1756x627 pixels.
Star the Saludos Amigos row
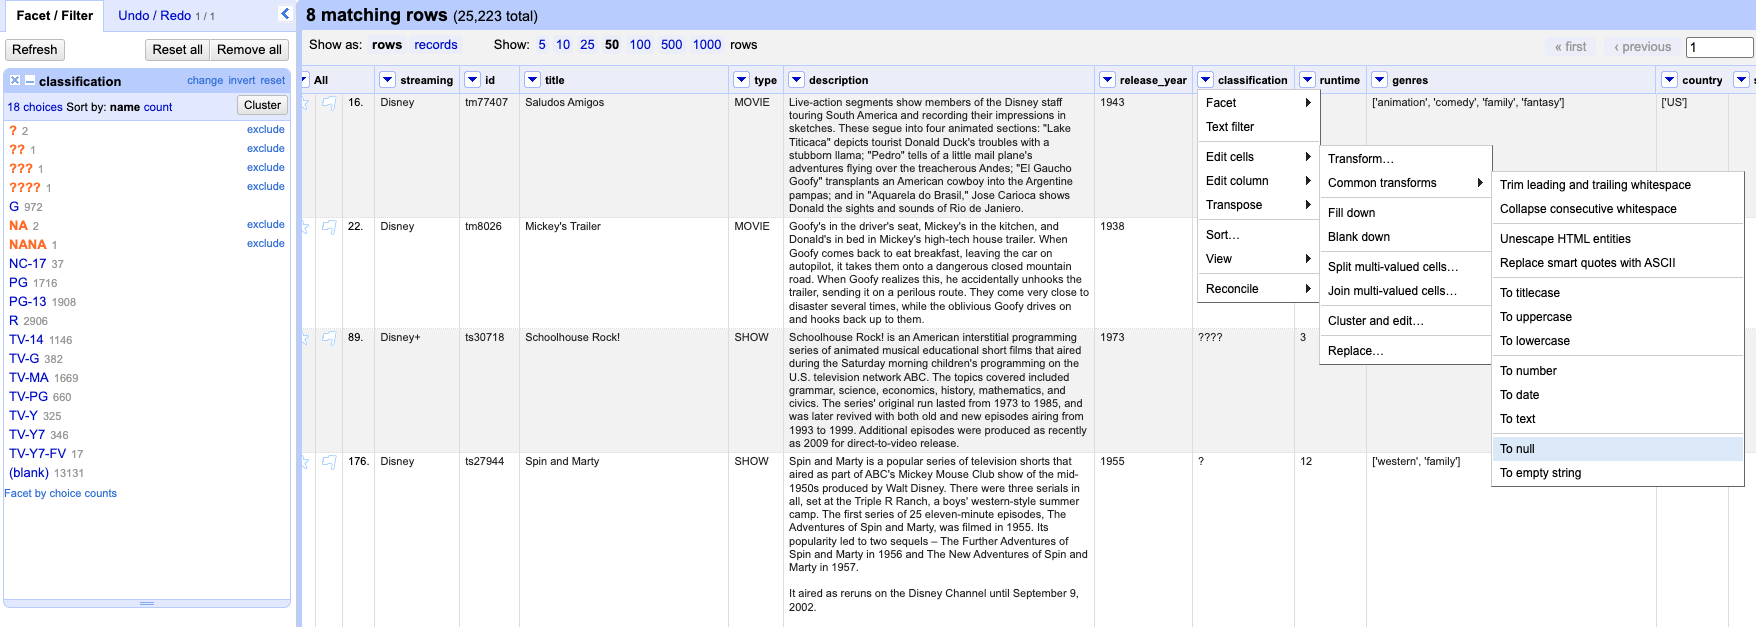[305, 103]
